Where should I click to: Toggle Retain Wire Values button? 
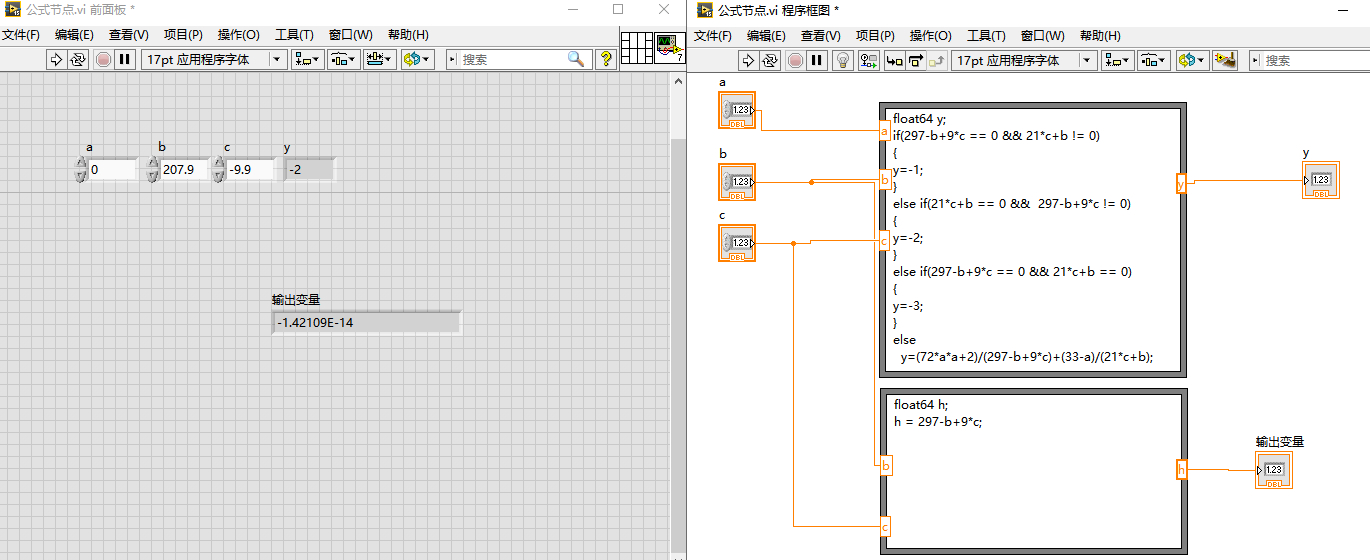pos(869,61)
